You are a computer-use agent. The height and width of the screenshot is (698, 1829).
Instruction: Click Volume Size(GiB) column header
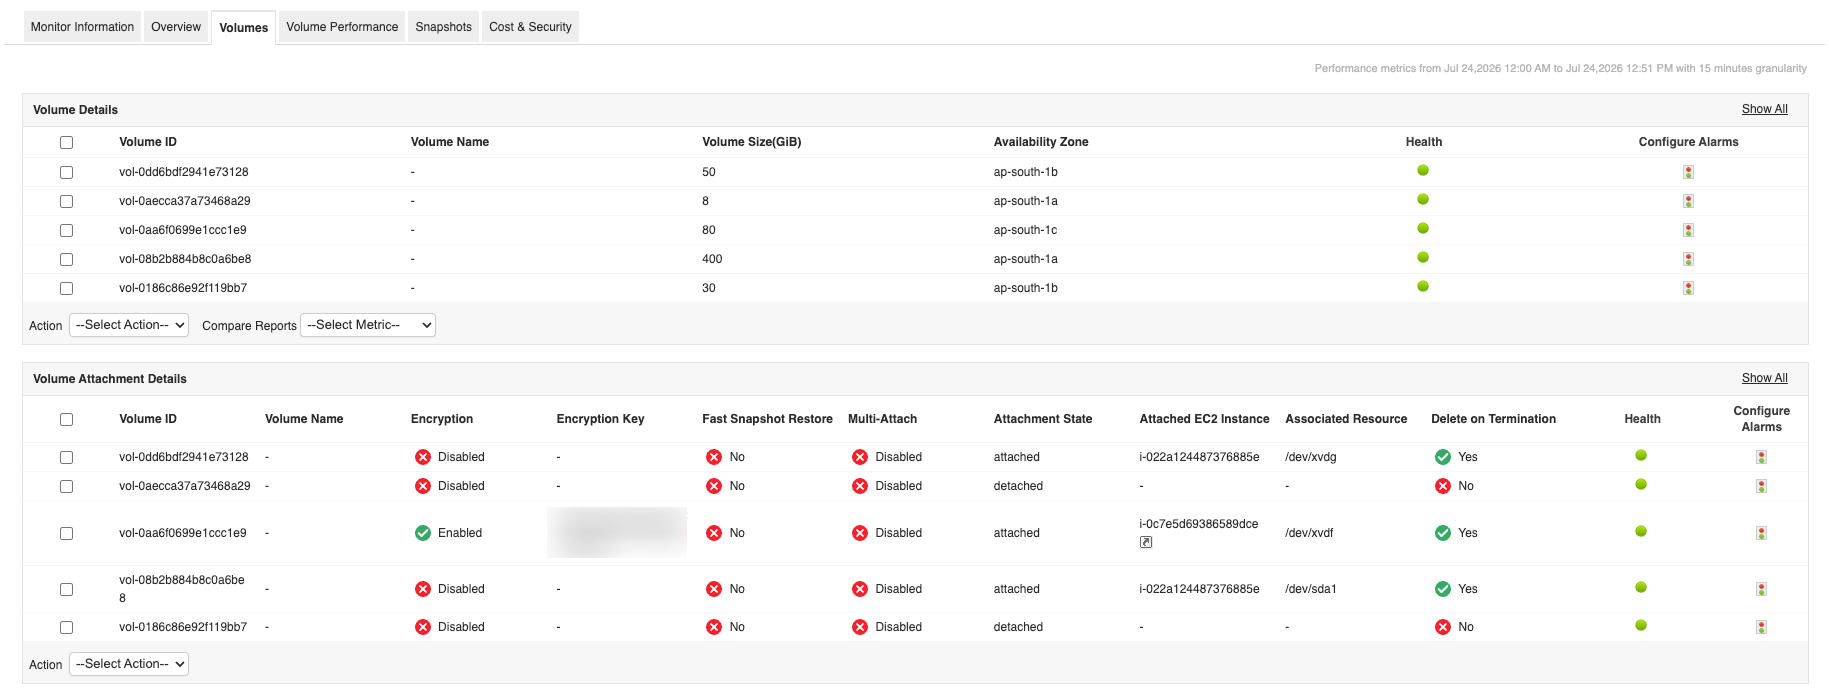tap(751, 142)
